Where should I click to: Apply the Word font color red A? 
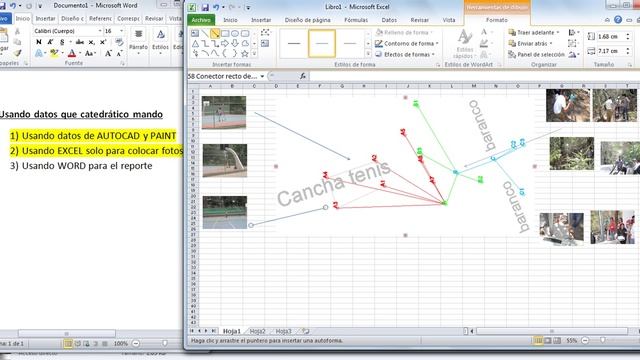tap(72, 53)
